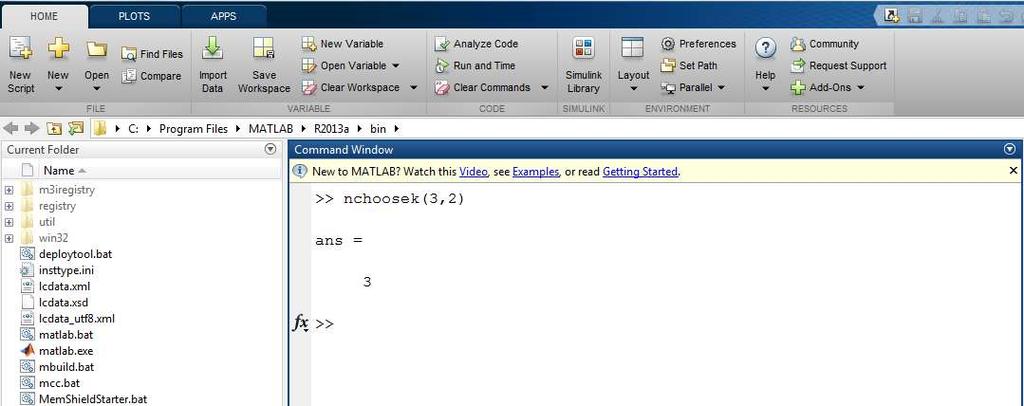This screenshot has height=406, width=1024.
Task: Expand the Open Variable dropdown arrow
Action: (x=396, y=66)
